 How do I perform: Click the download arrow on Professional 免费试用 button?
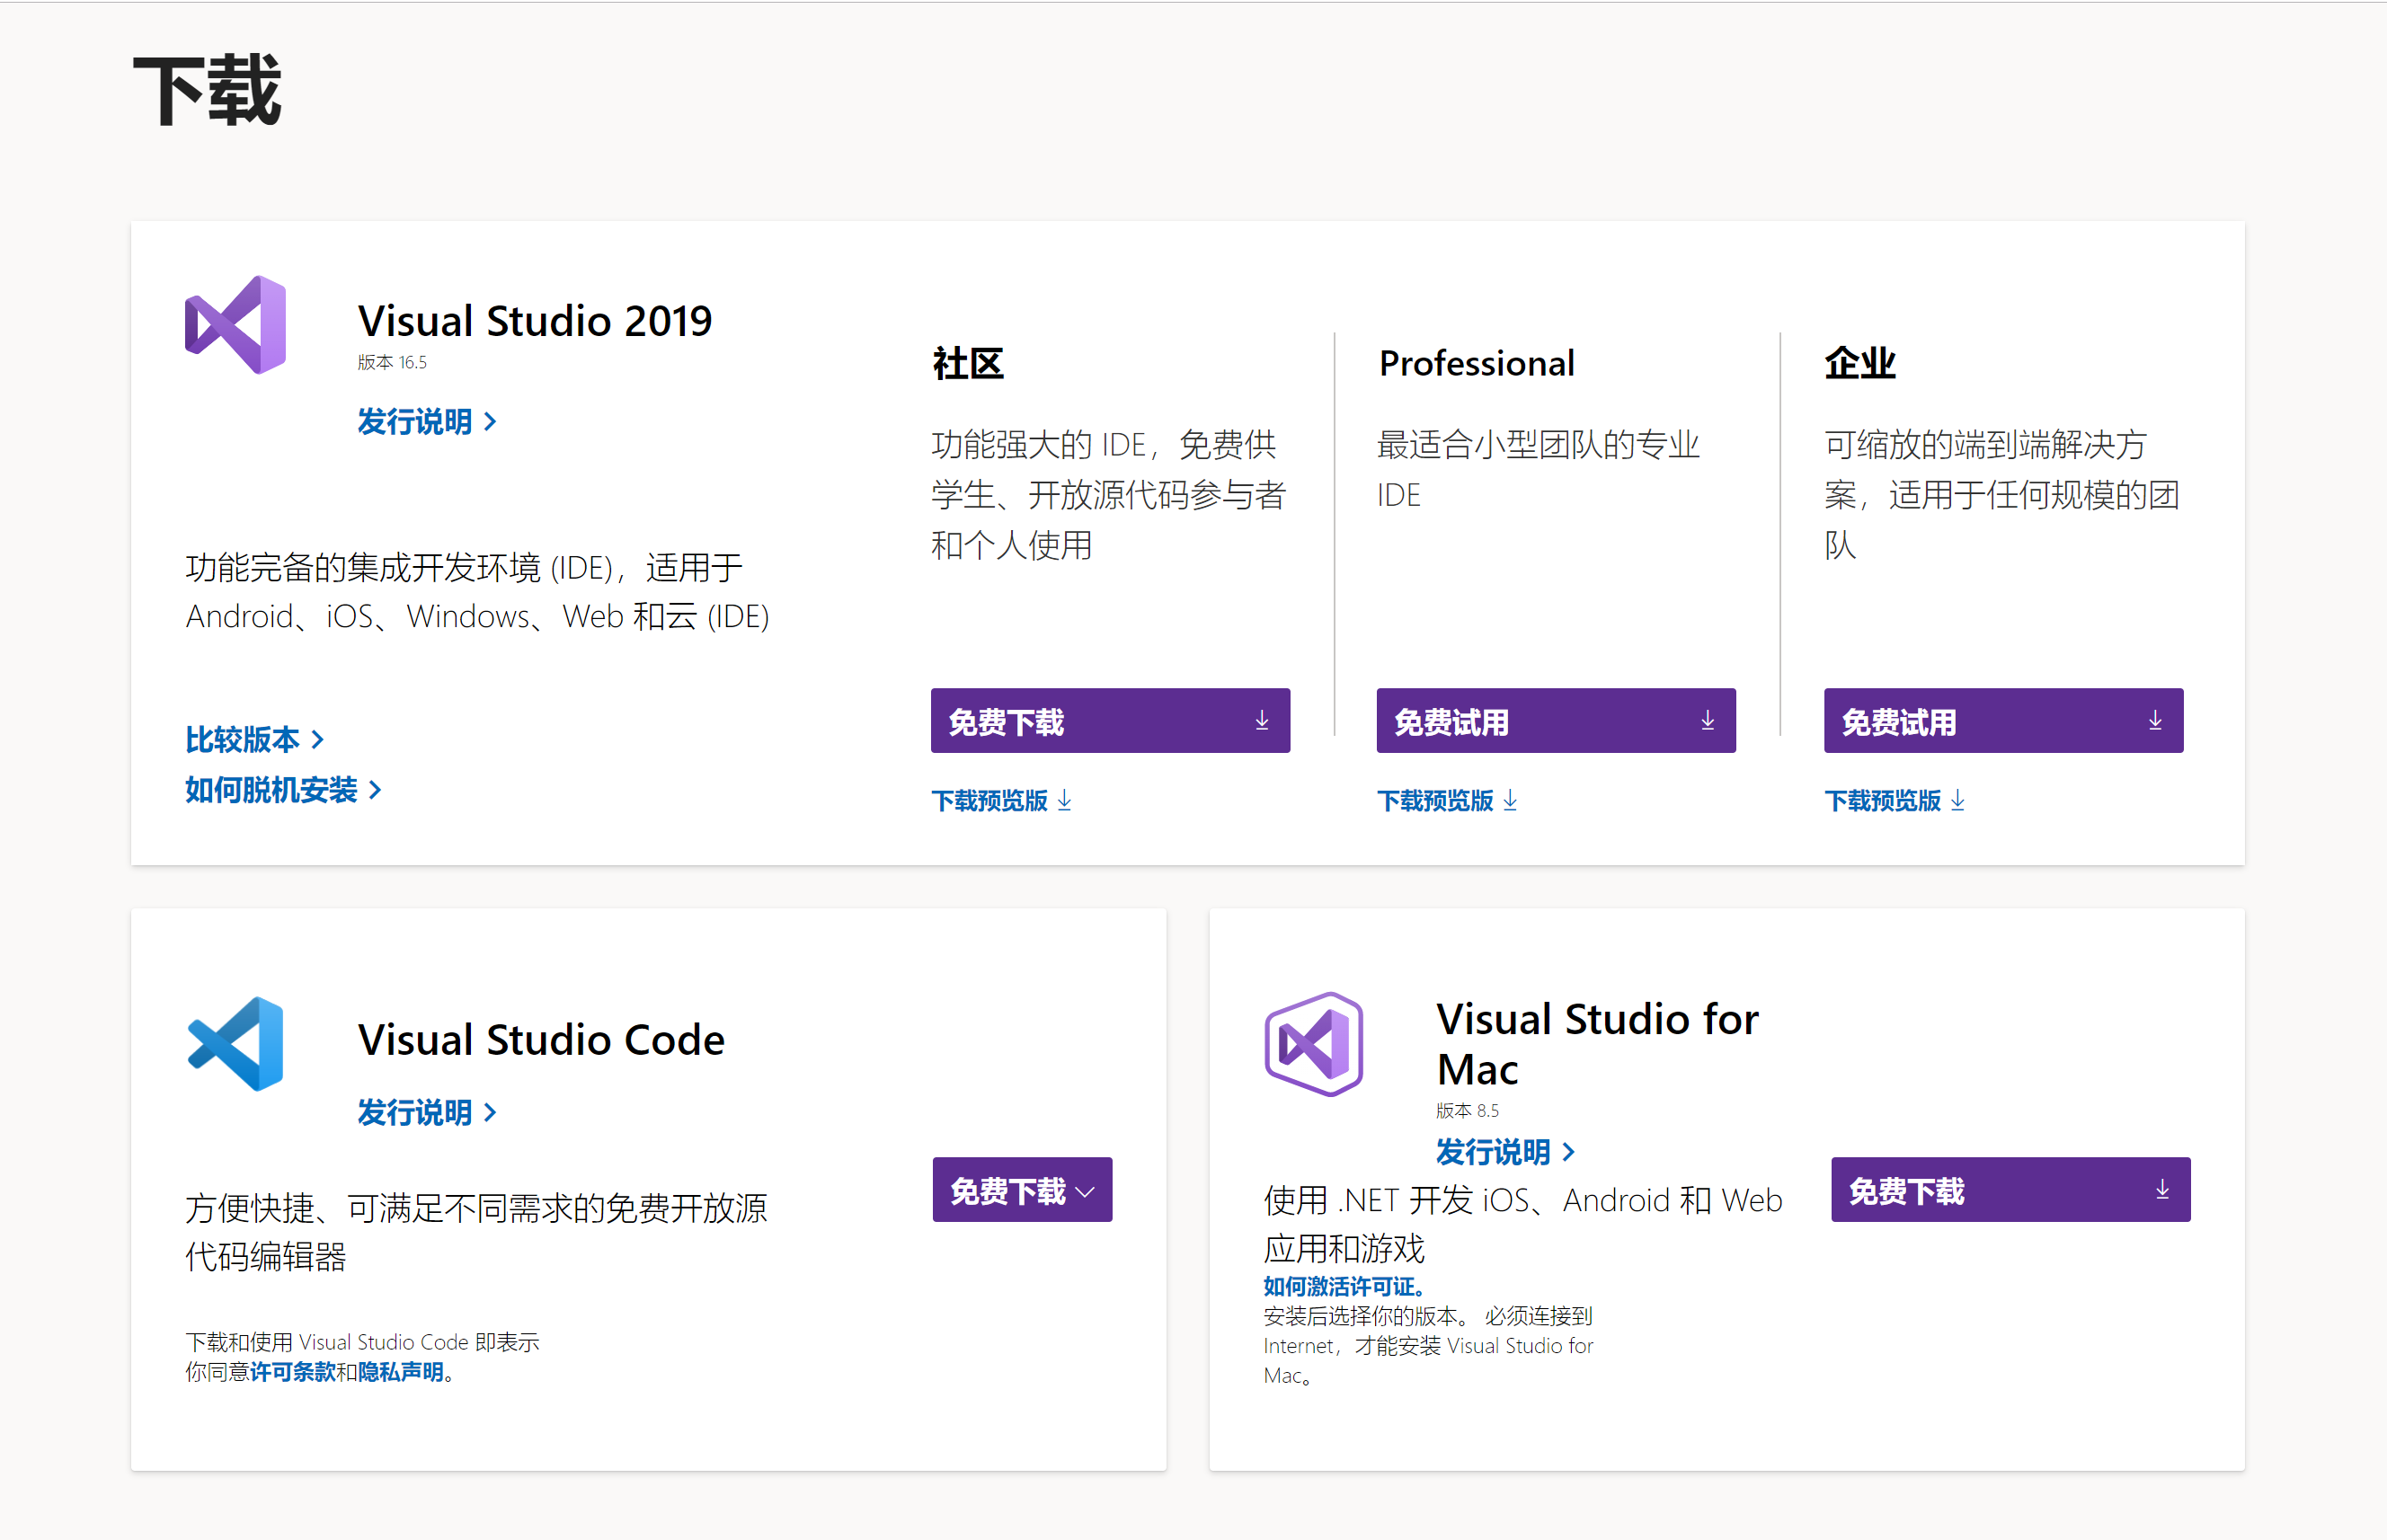[x=1707, y=720]
